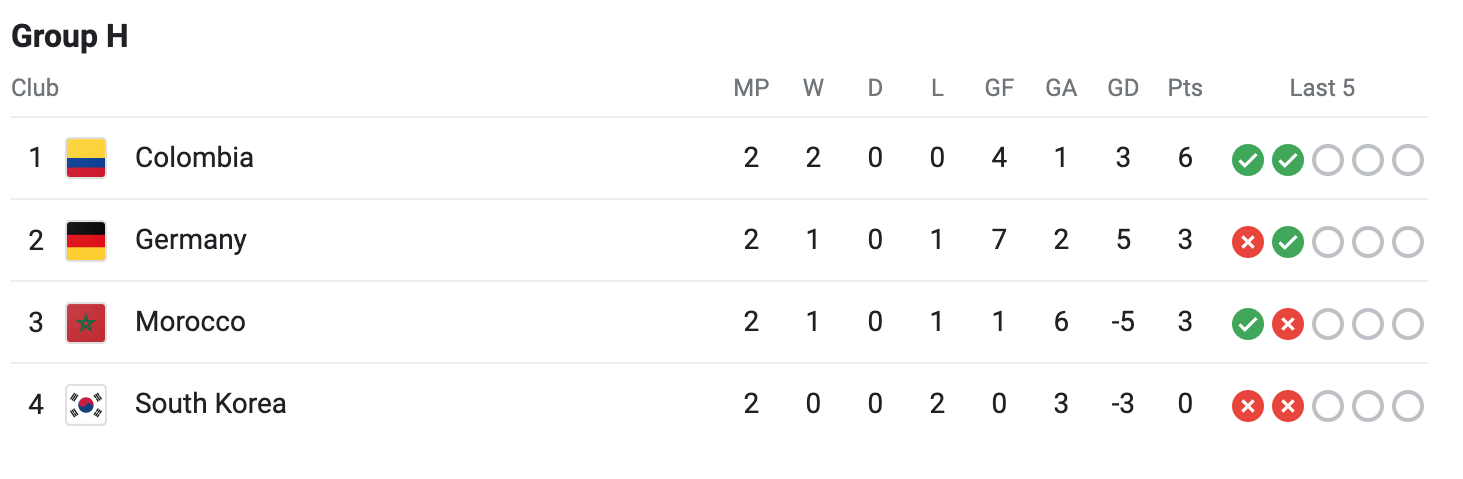Click the Group H heading
The width and height of the screenshot is (1463, 479).
point(69,37)
